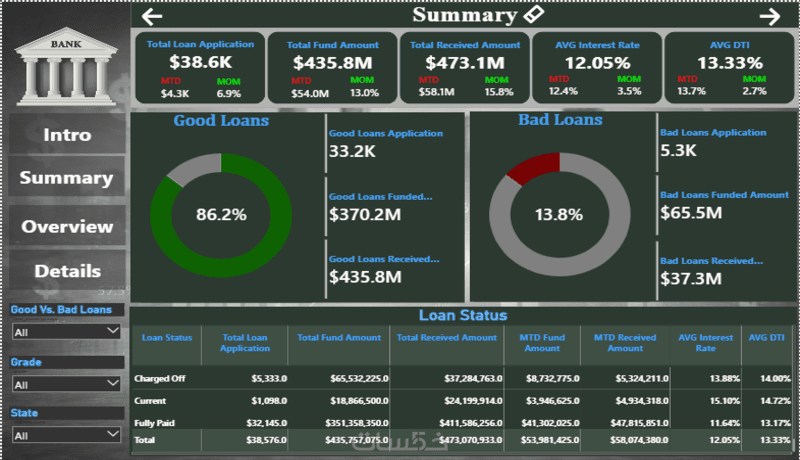Click the Loan Status table title
800x460 pixels.
click(463, 315)
